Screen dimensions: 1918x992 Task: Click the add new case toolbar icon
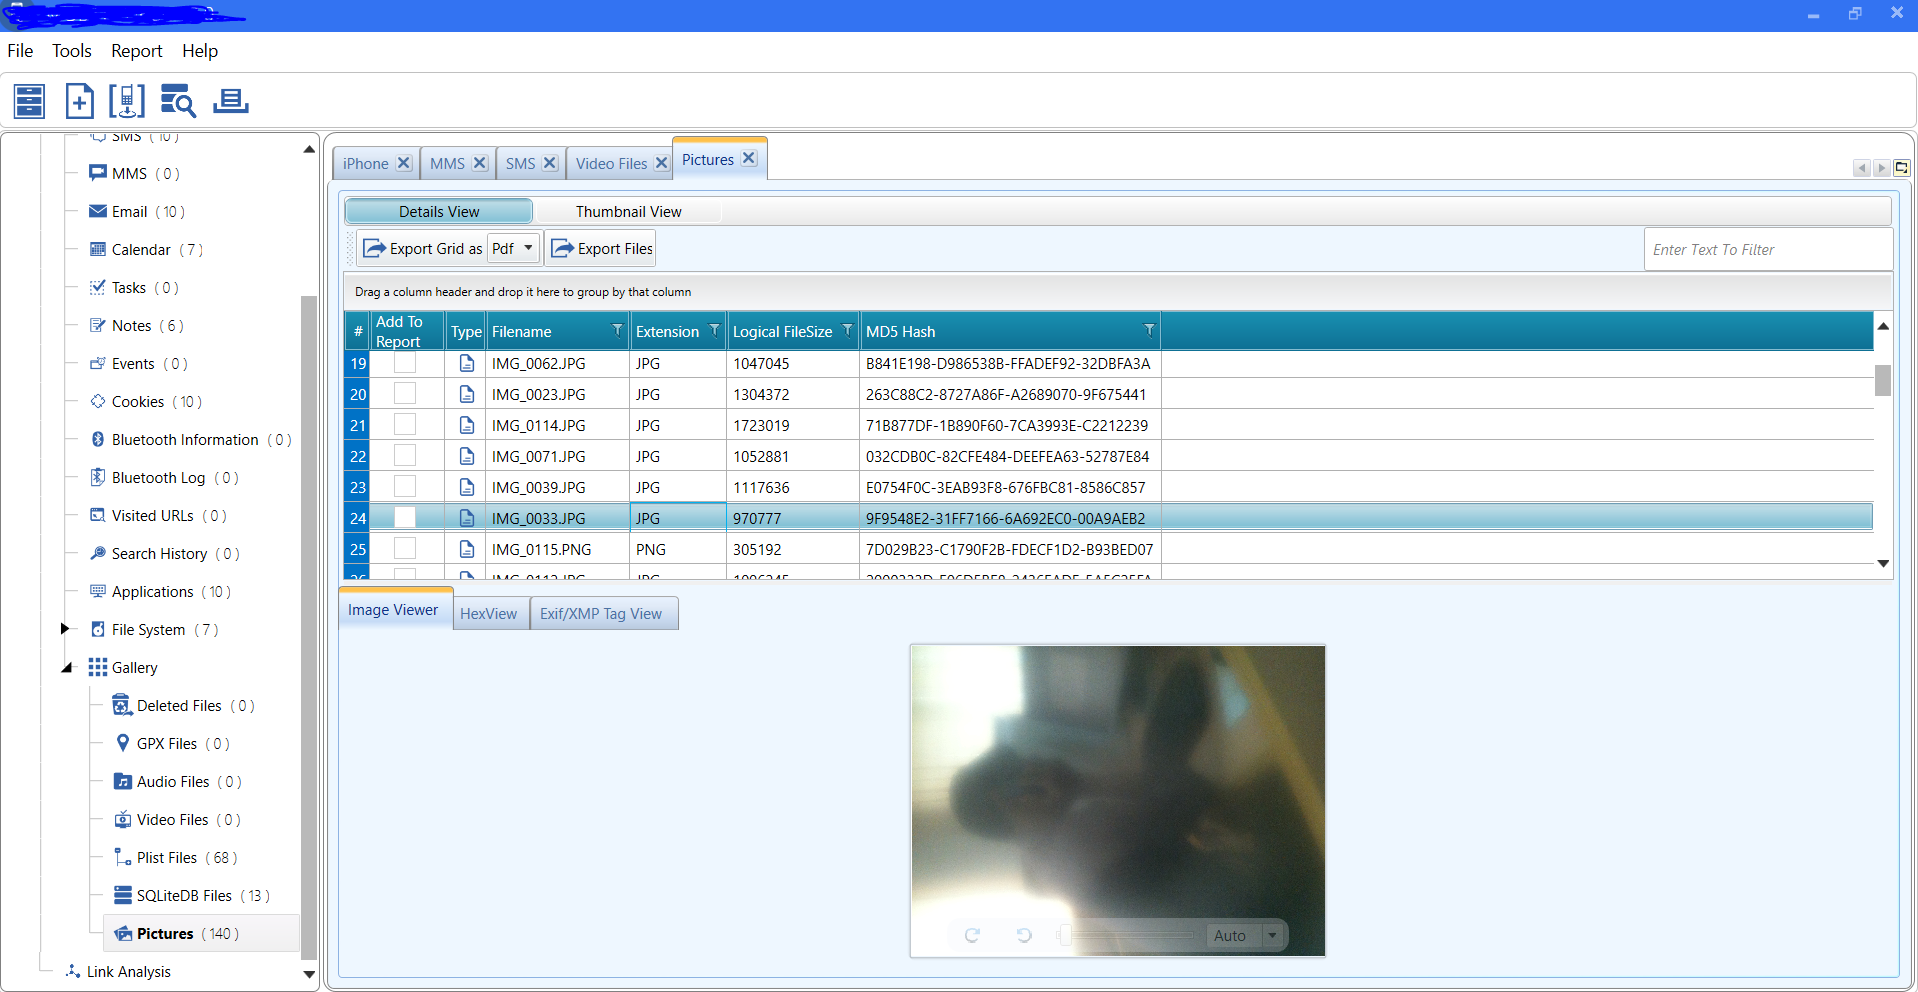coord(79,101)
